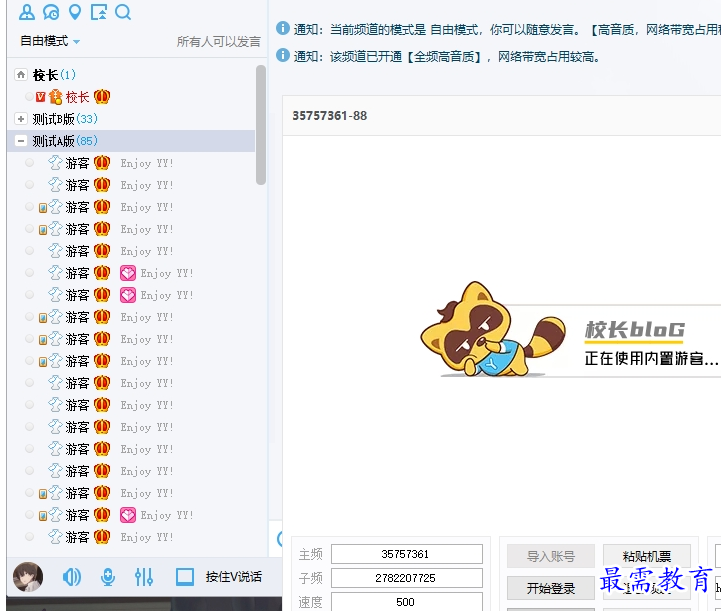Open the audio mixer sliders icon
Screen dimensions: 721x611
144,577
